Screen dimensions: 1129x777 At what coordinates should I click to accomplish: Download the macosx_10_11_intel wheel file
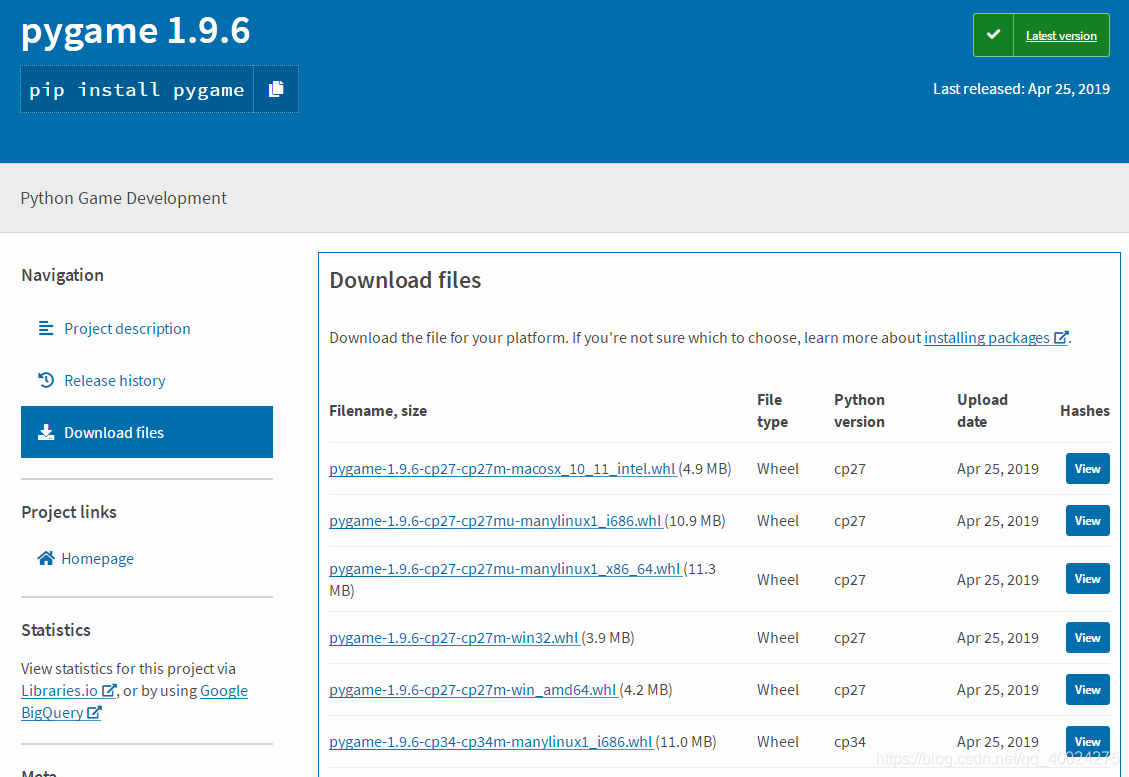pos(503,469)
